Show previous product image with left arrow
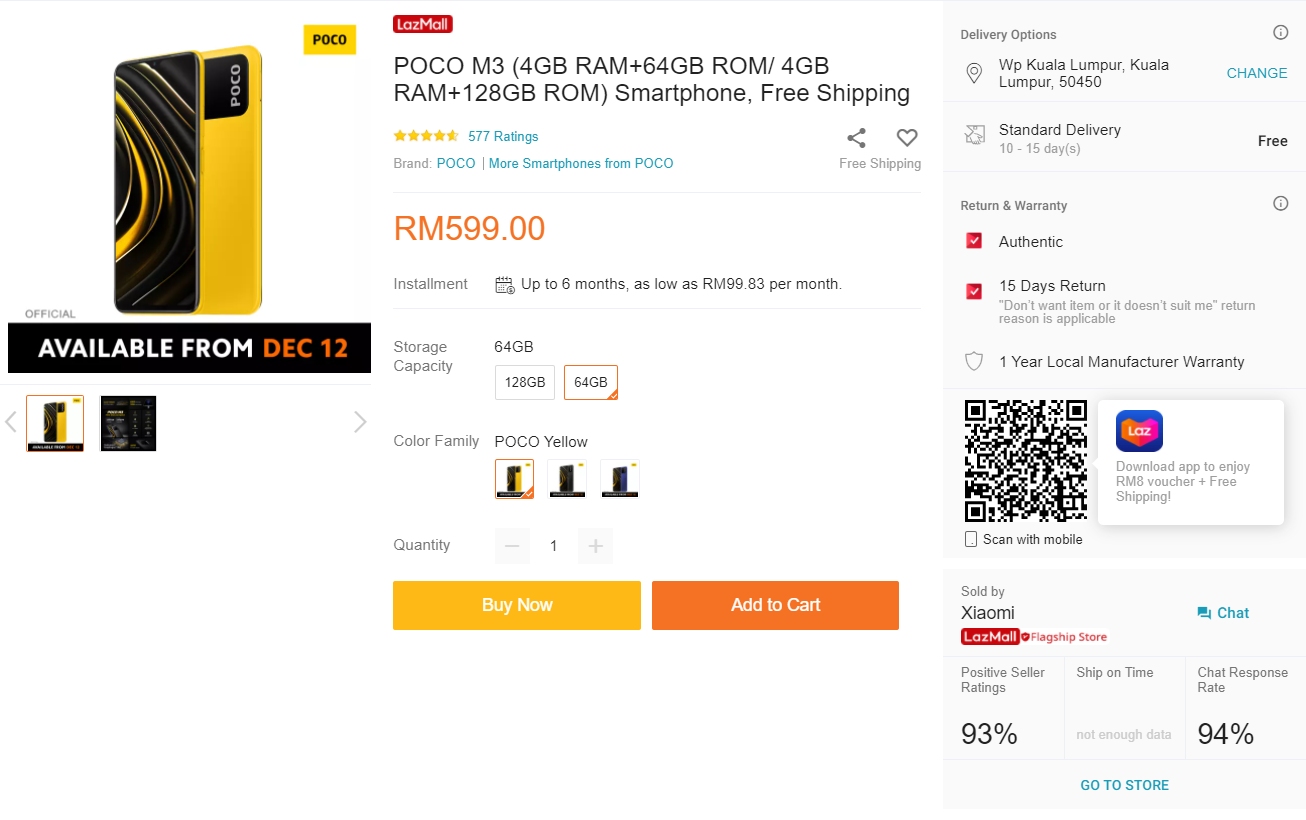 11,423
